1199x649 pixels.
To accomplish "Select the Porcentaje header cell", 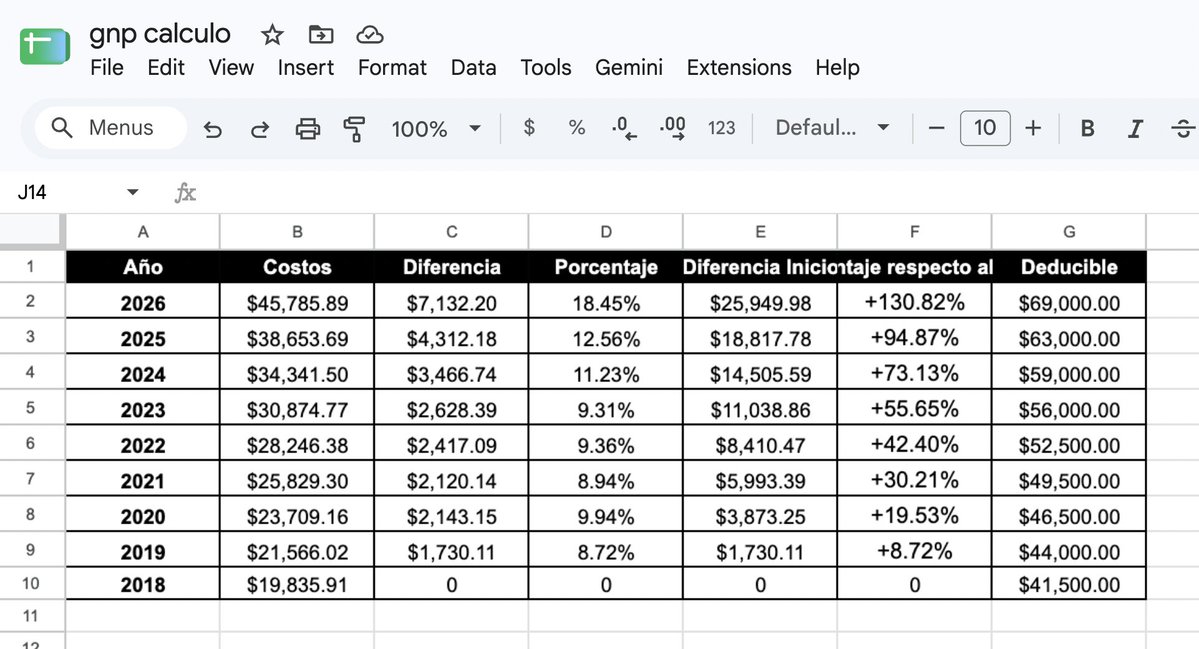I will (x=606, y=267).
